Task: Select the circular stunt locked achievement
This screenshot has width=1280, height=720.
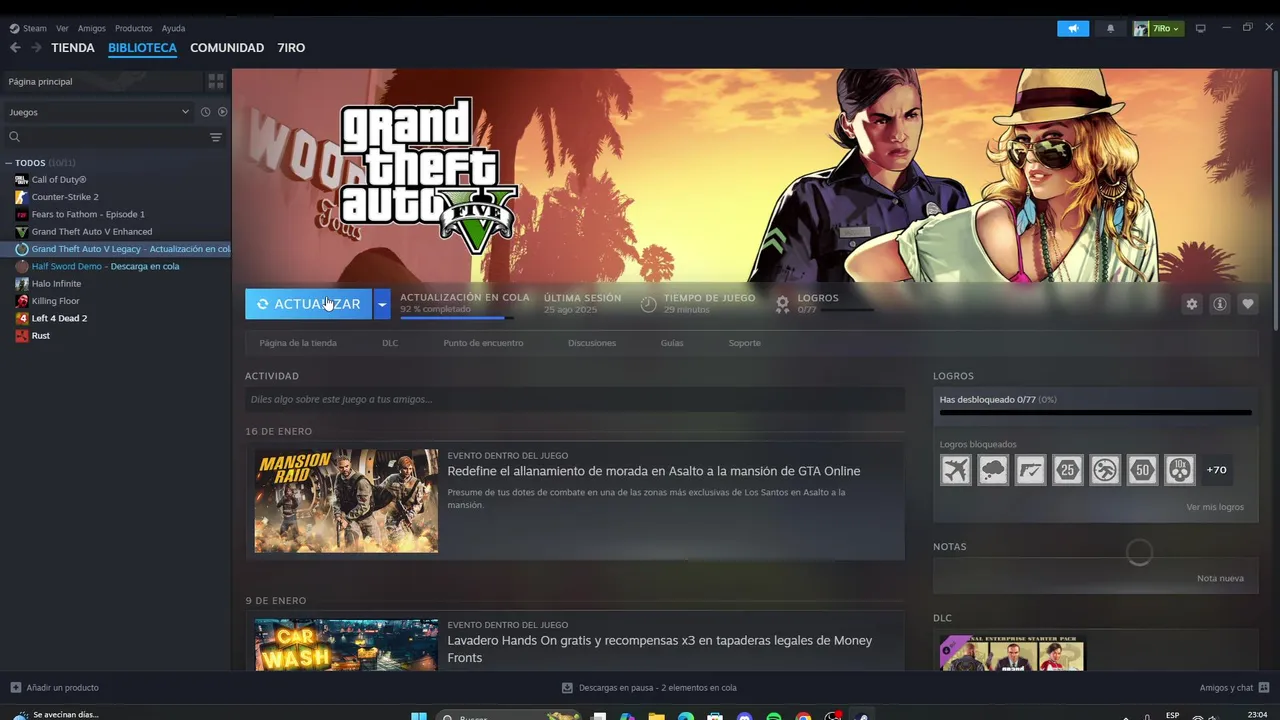Action: click(1105, 470)
